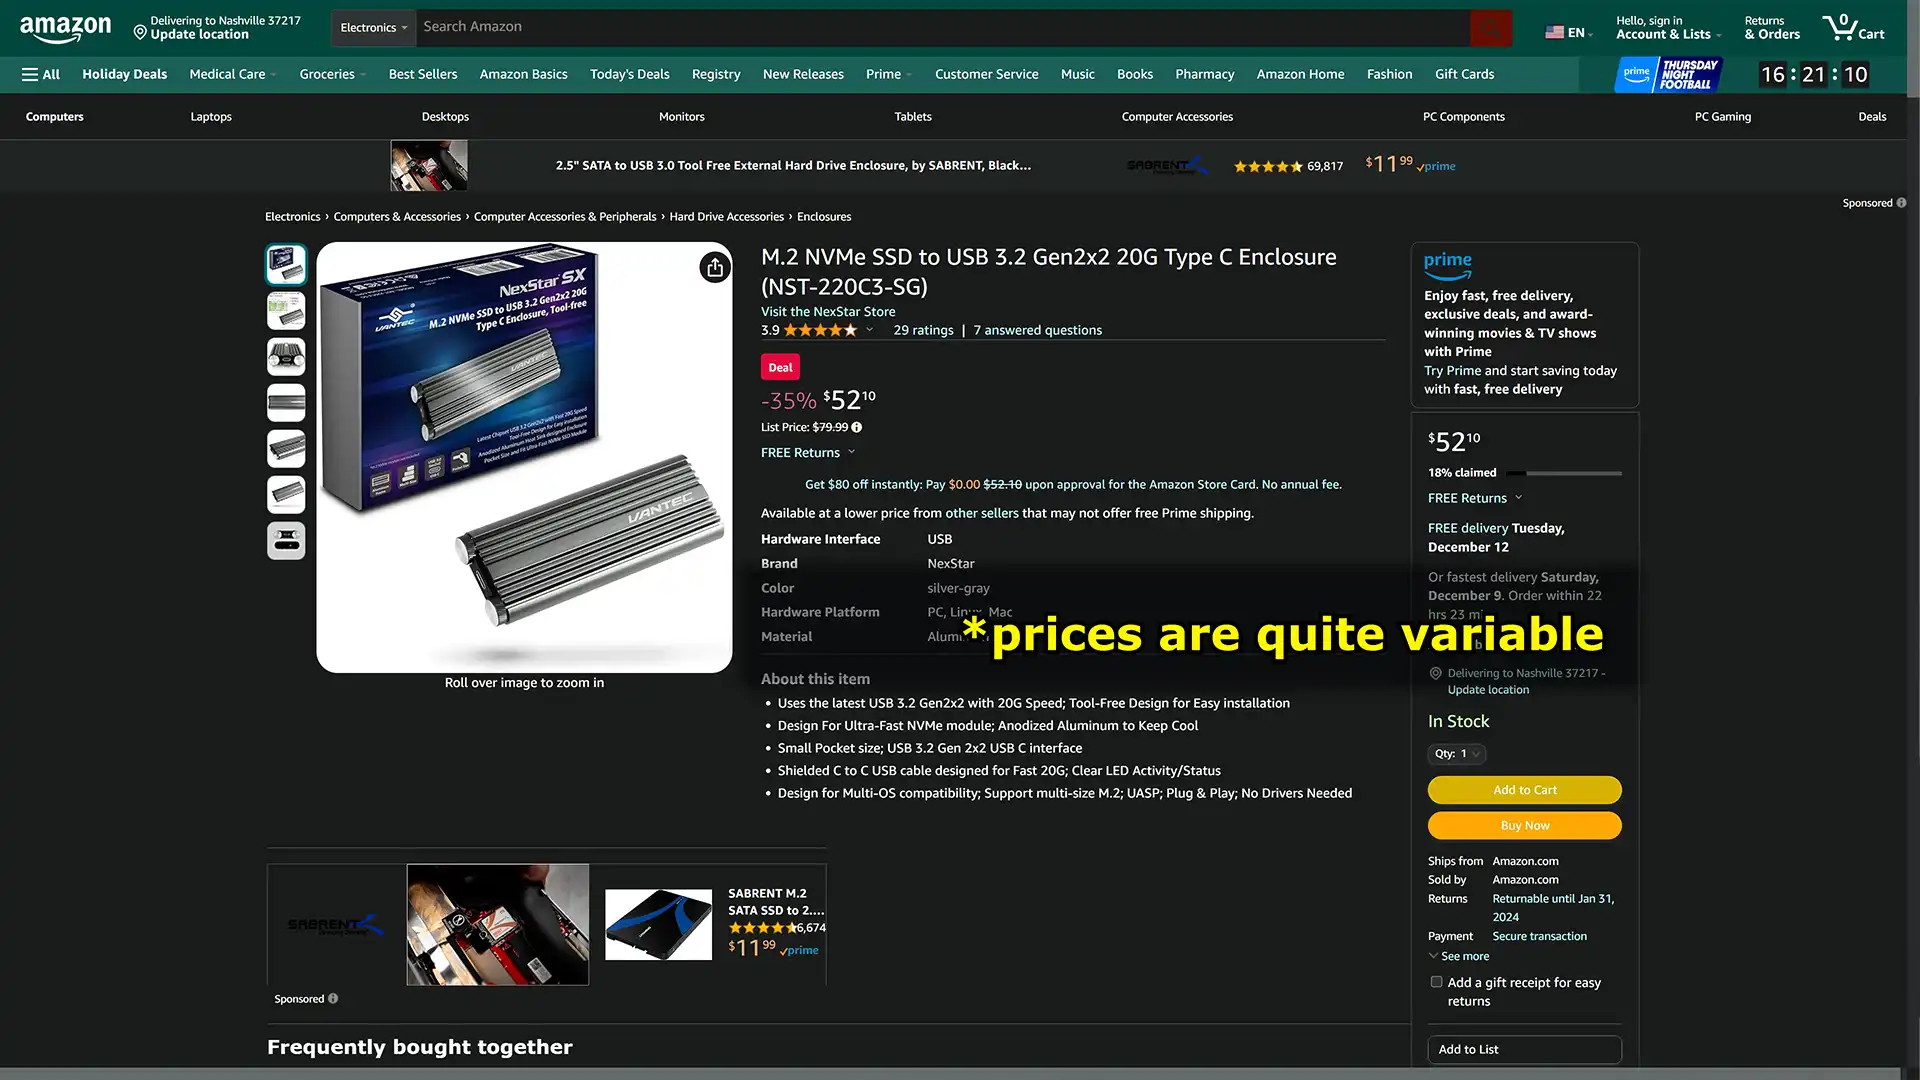
Task: Click the Add to Cart button
Action: (1524, 790)
